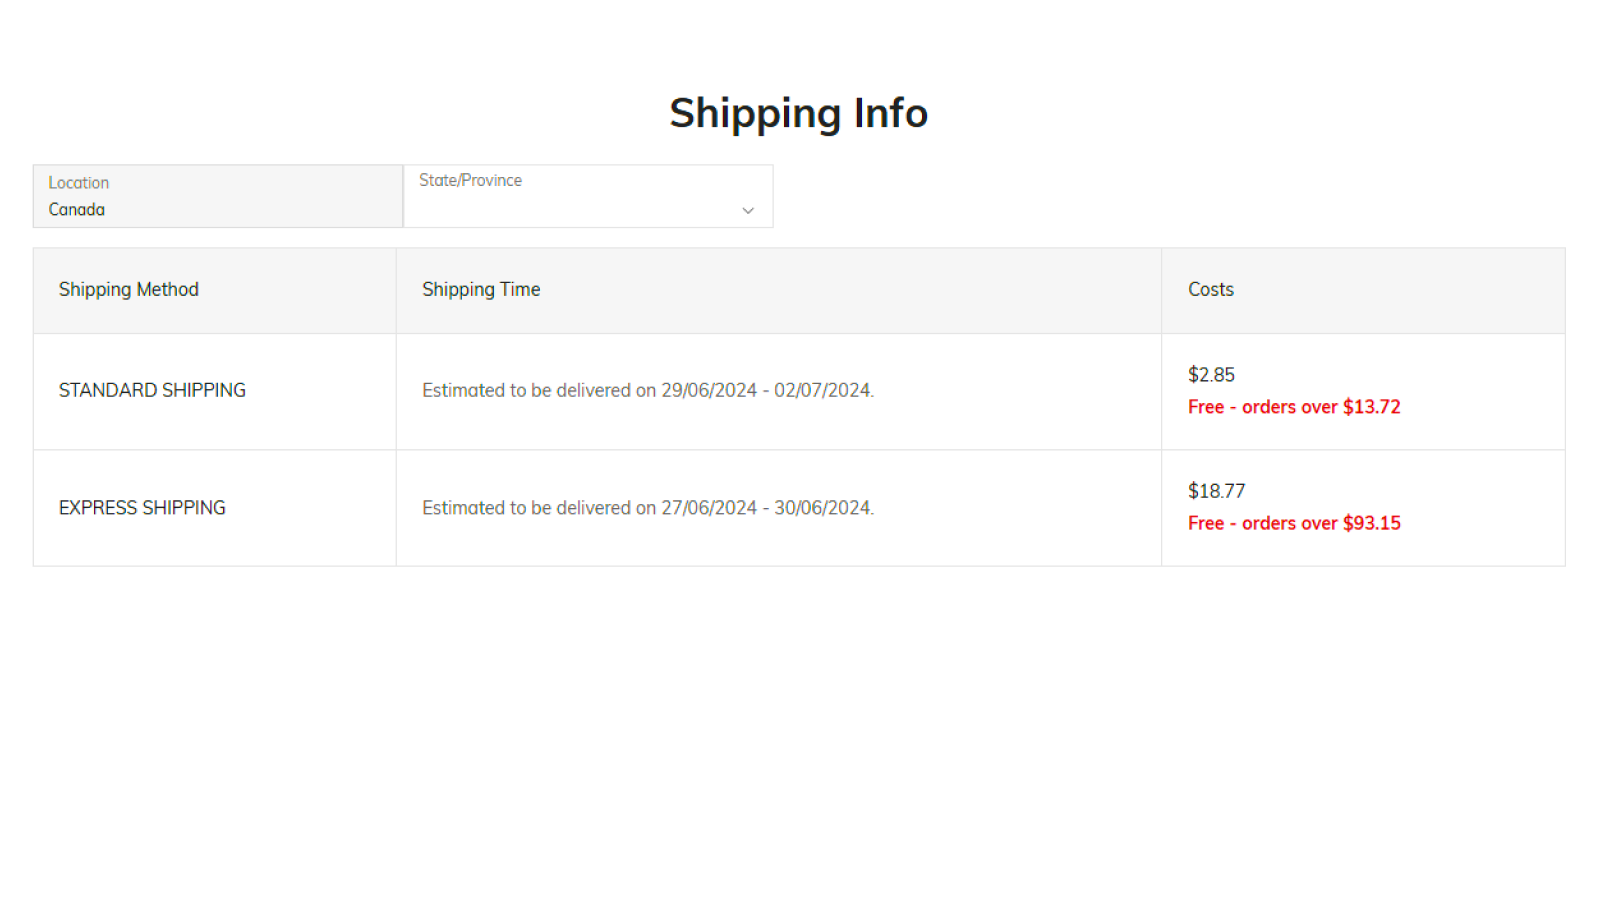
Task: Click express shipping's 'Estimated to be delivered' words
Action: coord(526,508)
